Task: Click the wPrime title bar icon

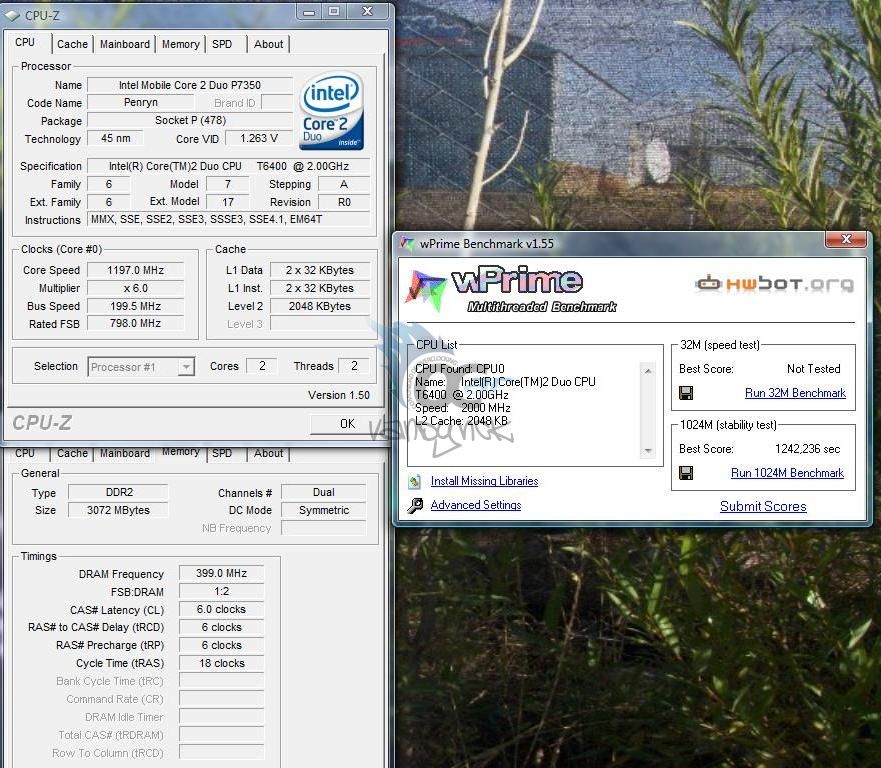Action: (x=407, y=243)
